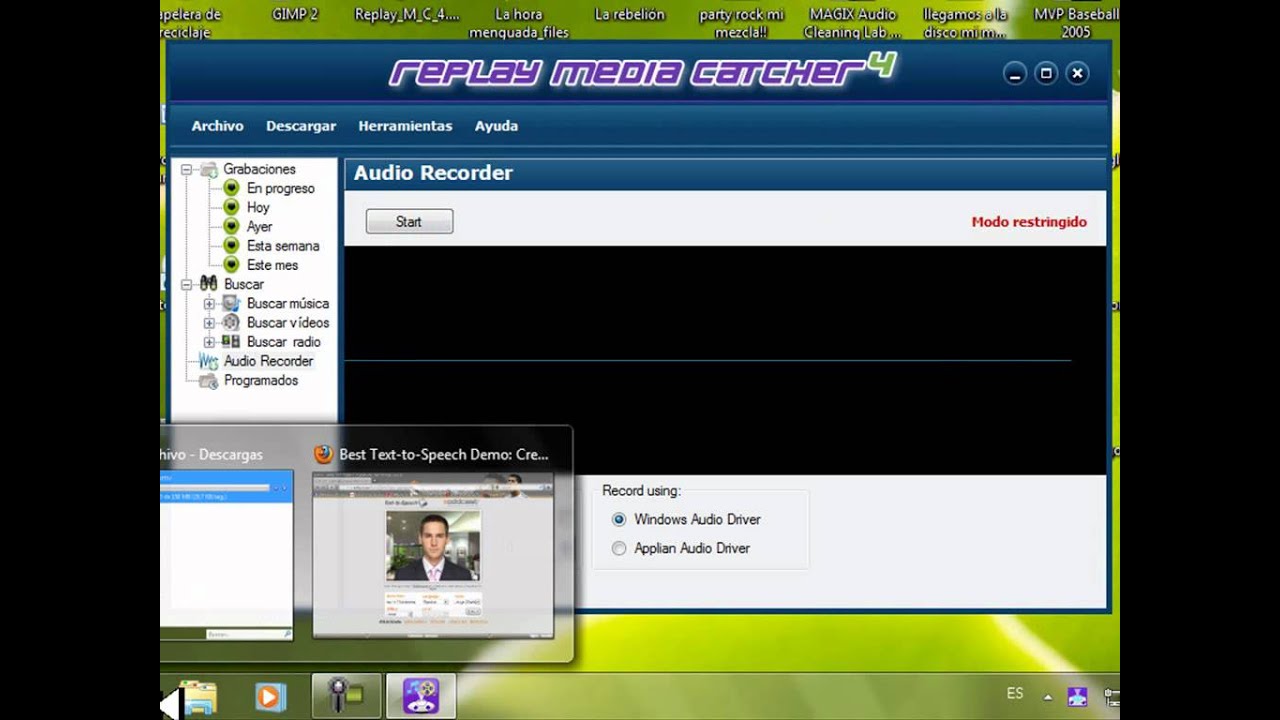The width and height of the screenshot is (1280, 720).
Task: Click the La rebelión desktop label
Action: [629, 15]
